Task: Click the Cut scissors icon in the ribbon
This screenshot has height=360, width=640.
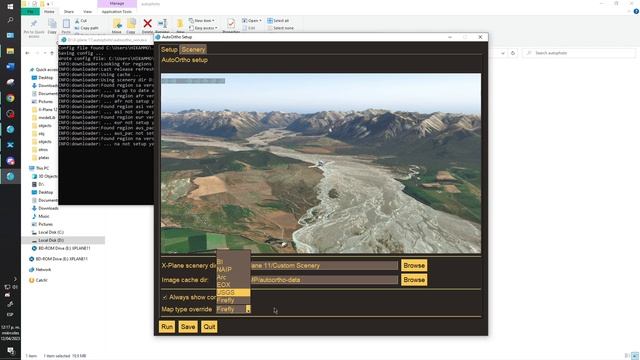Action: coord(77,20)
